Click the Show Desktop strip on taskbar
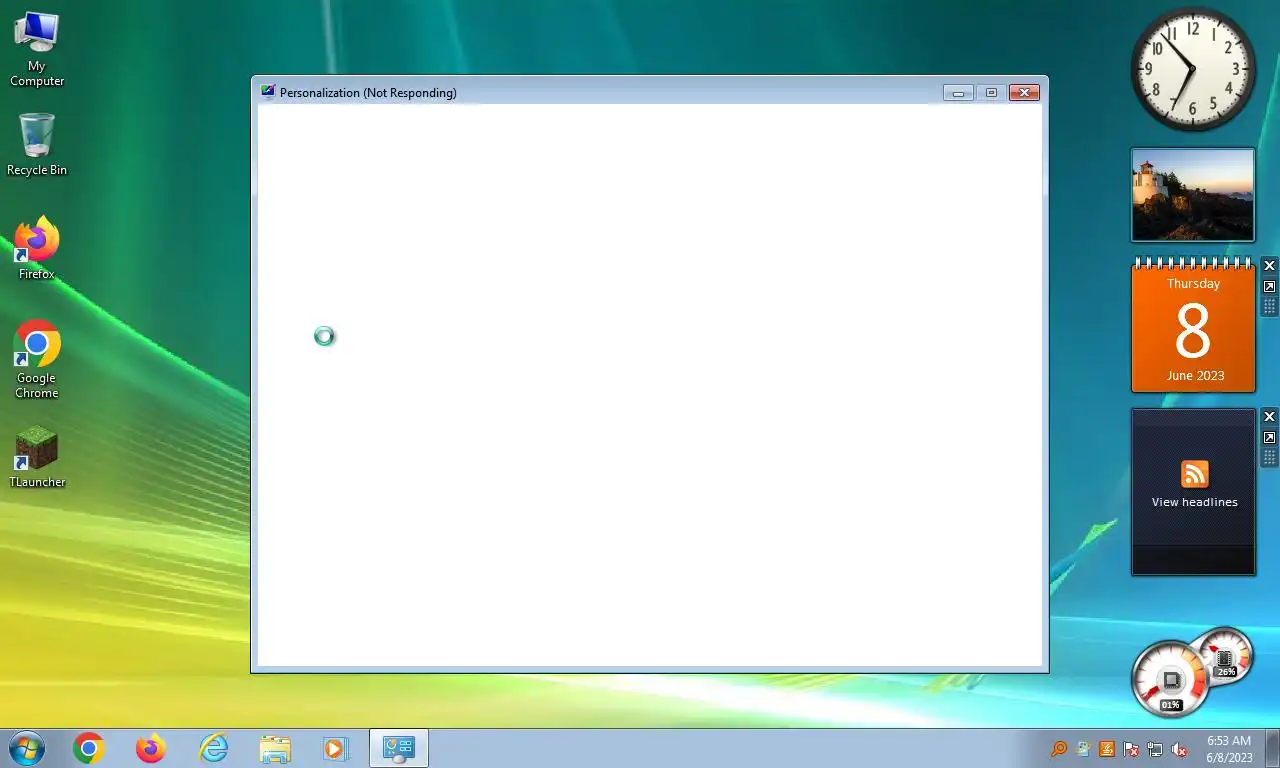 (1273, 748)
